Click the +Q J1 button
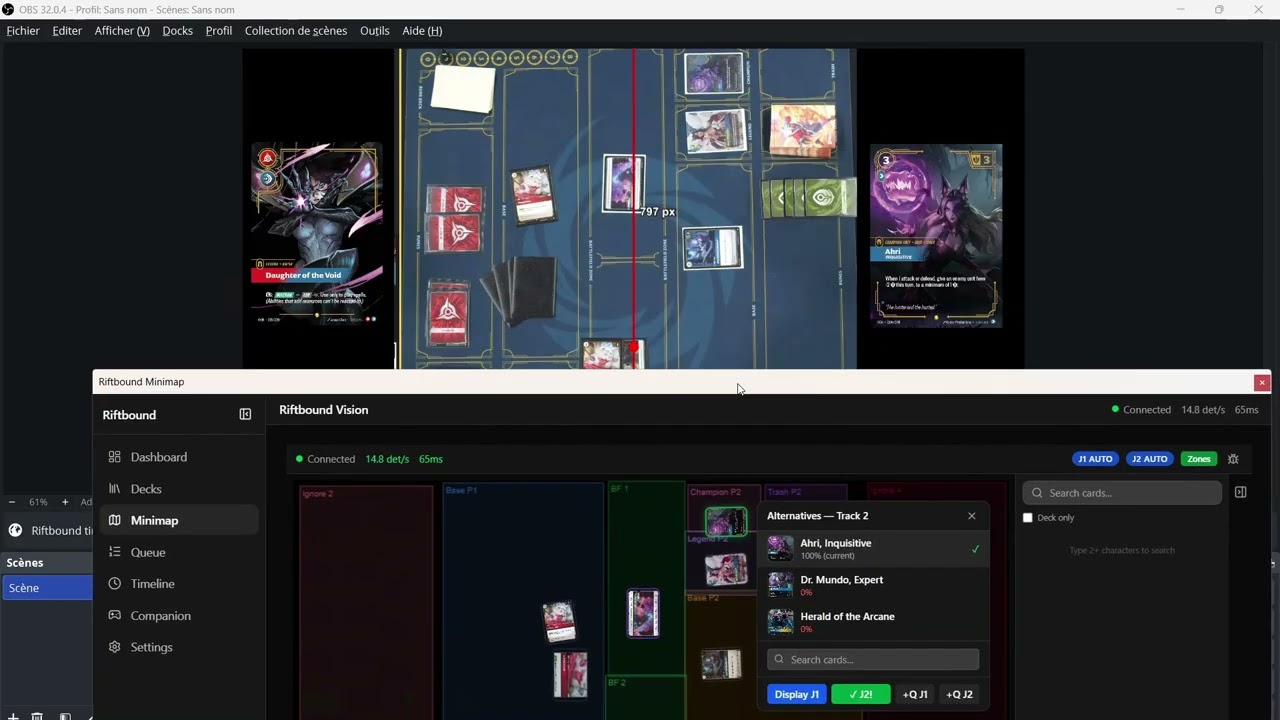The height and width of the screenshot is (720, 1280). click(x=915, y=694)
